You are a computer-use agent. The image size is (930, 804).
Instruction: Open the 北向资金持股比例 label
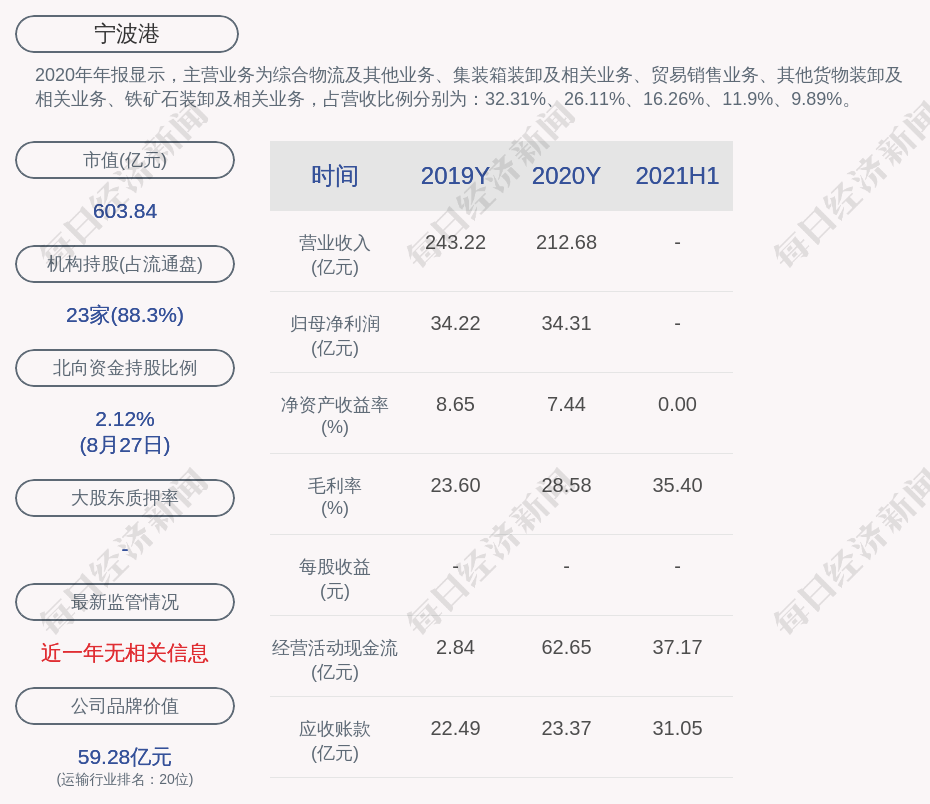(x=125, y=368)
